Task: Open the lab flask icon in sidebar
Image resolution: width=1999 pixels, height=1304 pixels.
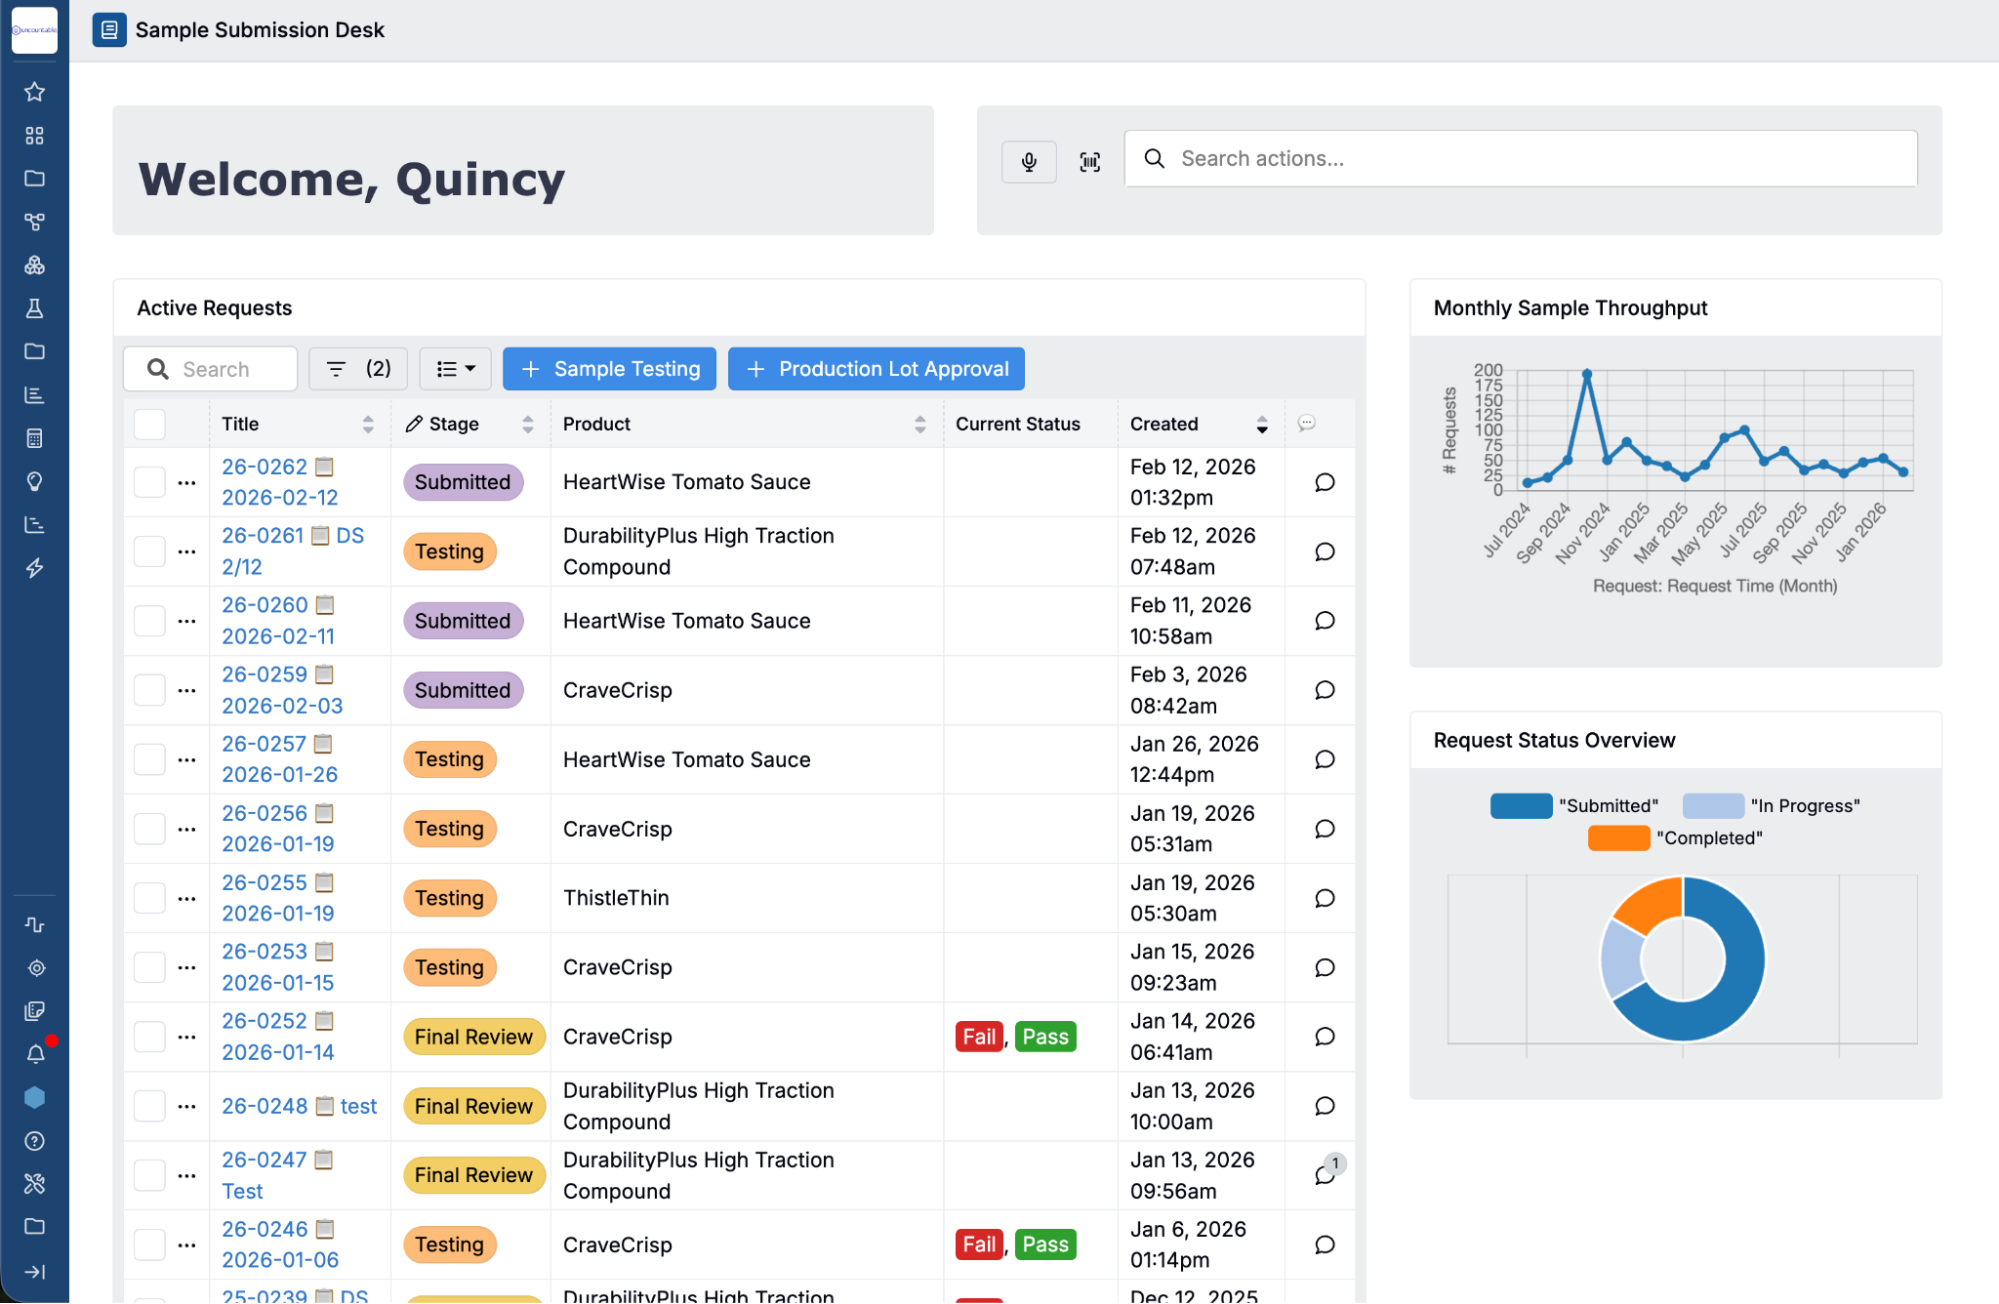Action: click(35, 308)
